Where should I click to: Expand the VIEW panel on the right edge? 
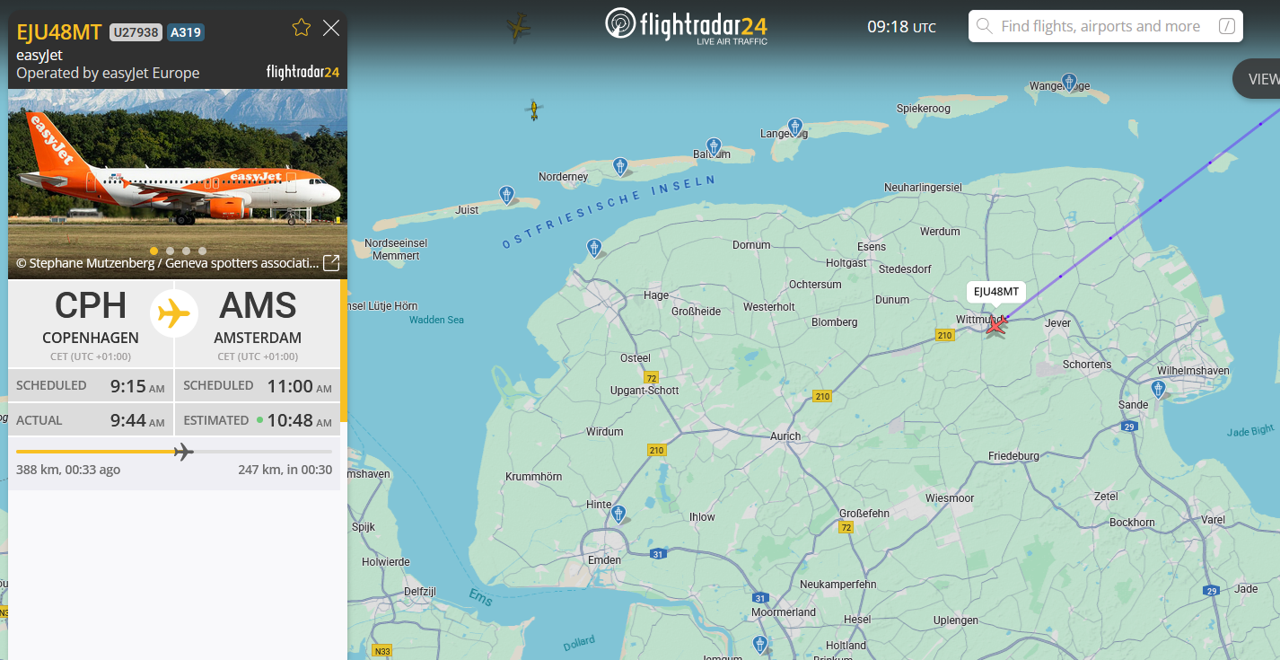(x=1259, y=79)
